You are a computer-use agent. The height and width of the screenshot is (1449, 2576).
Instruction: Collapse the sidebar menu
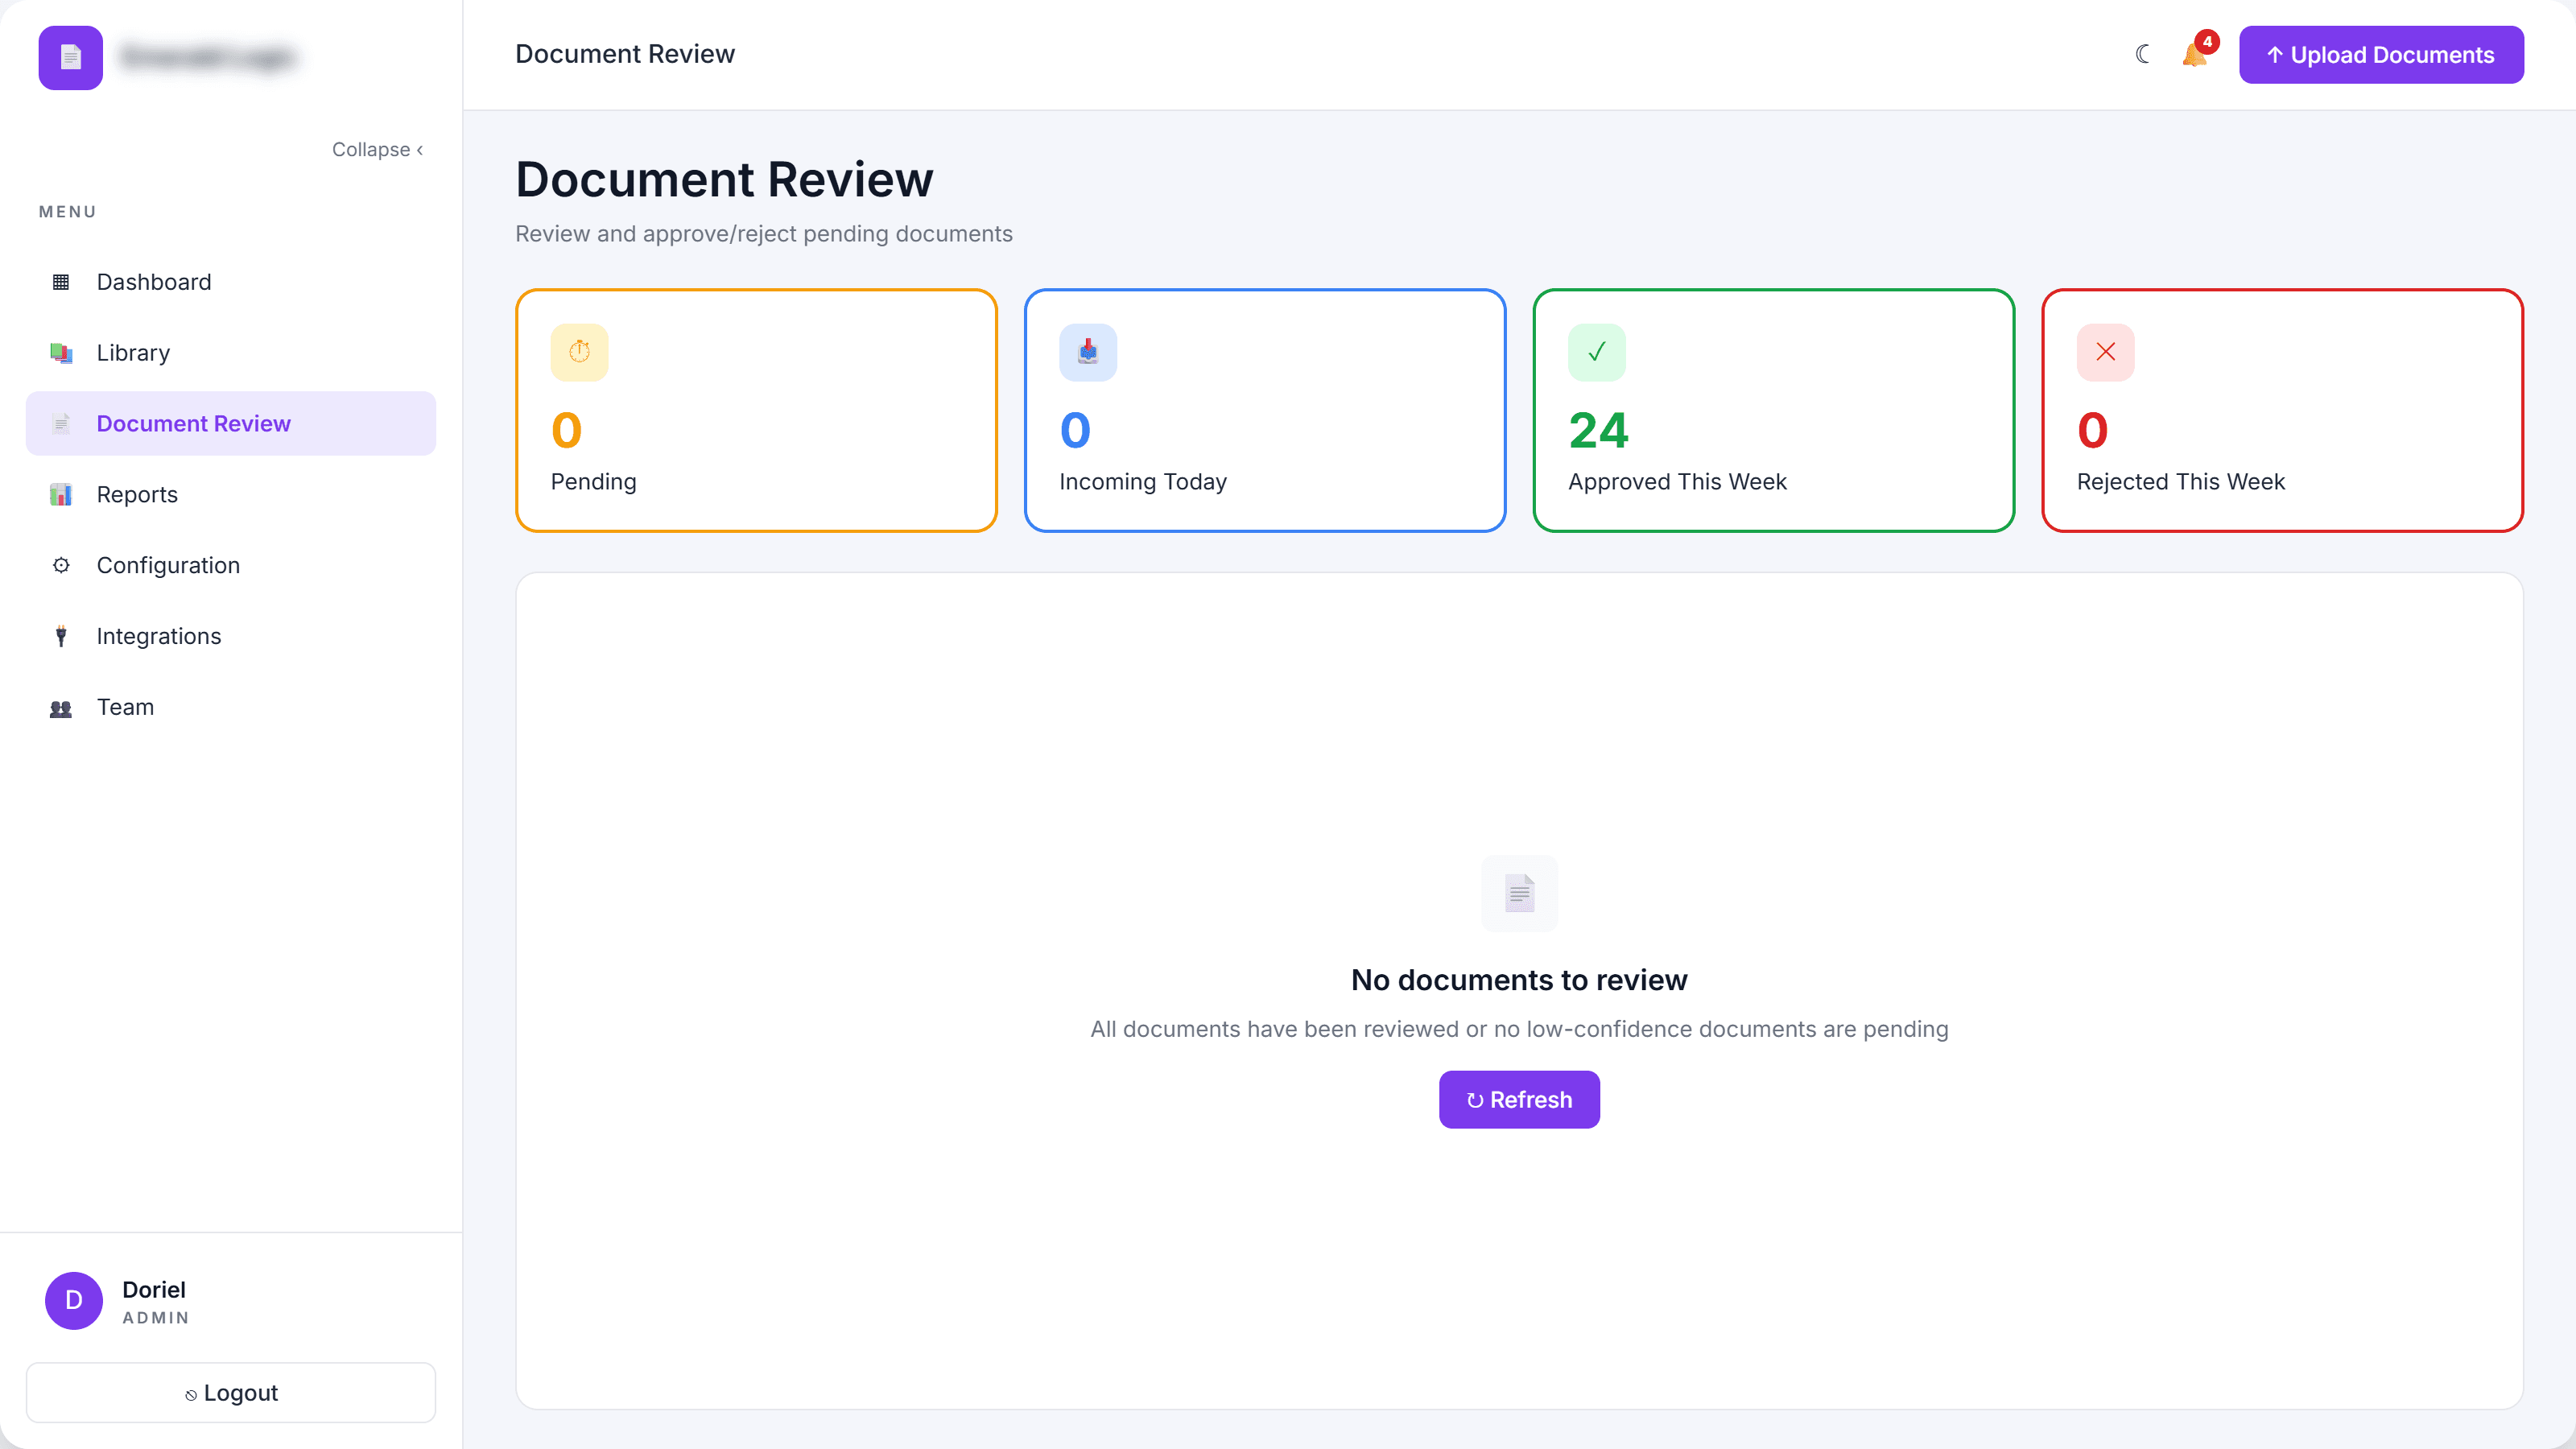pyautogui.click(x=378, y=150)
